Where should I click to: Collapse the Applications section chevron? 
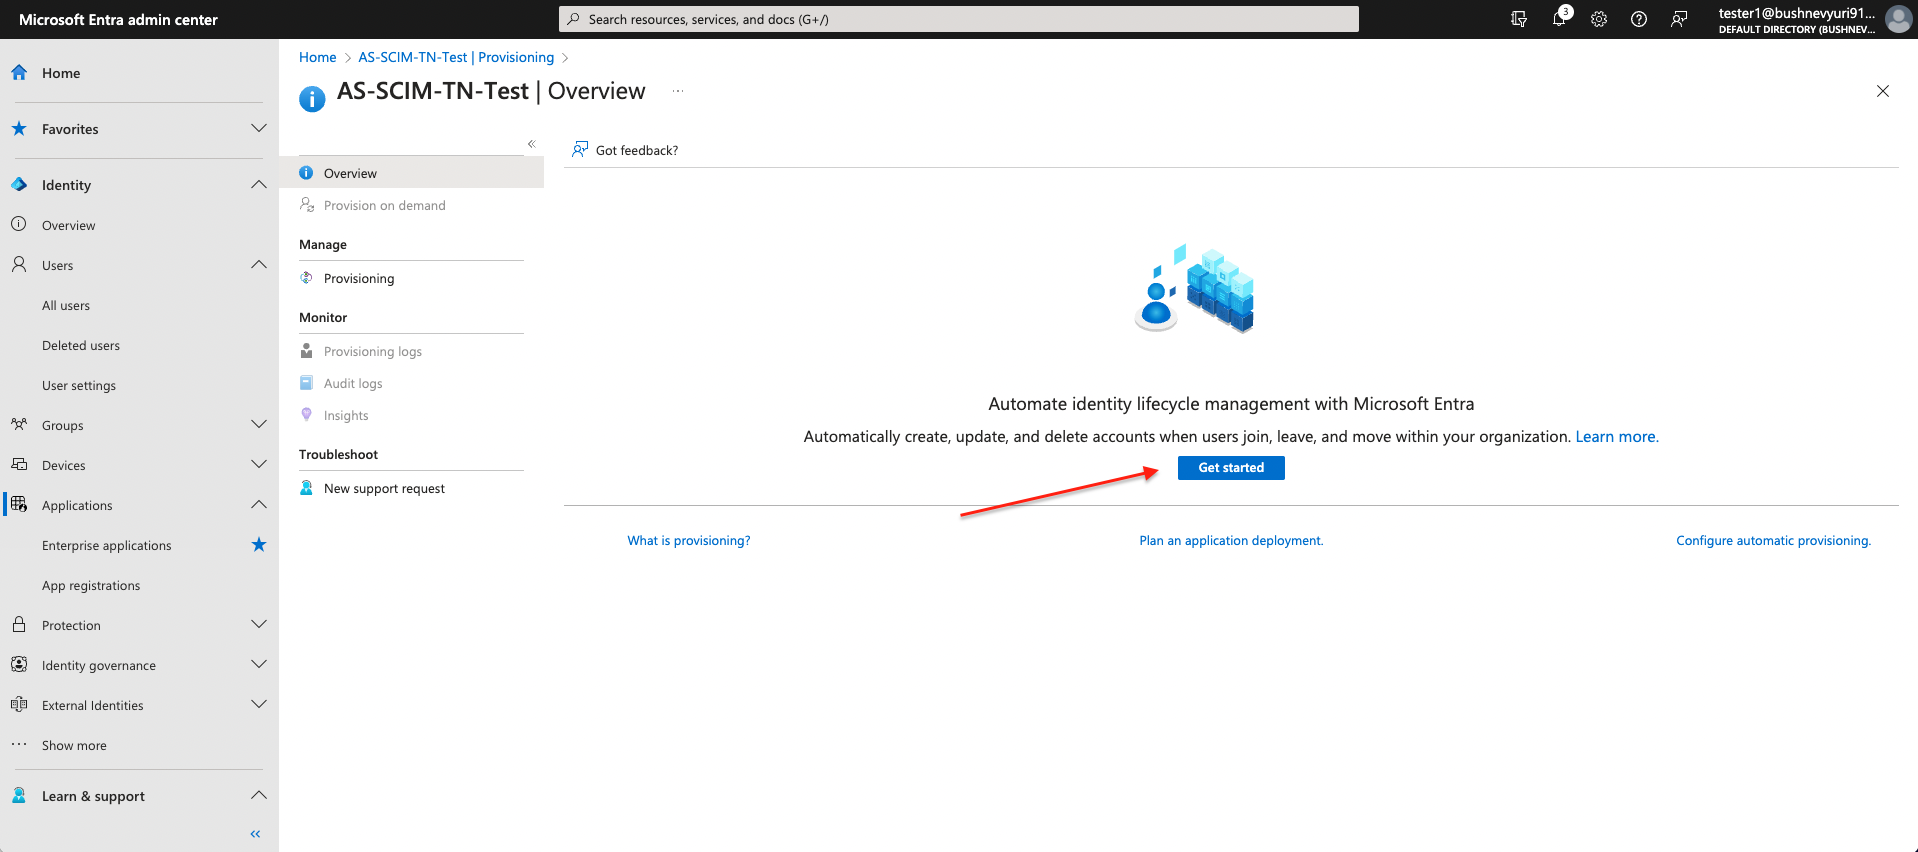(259, 504)
